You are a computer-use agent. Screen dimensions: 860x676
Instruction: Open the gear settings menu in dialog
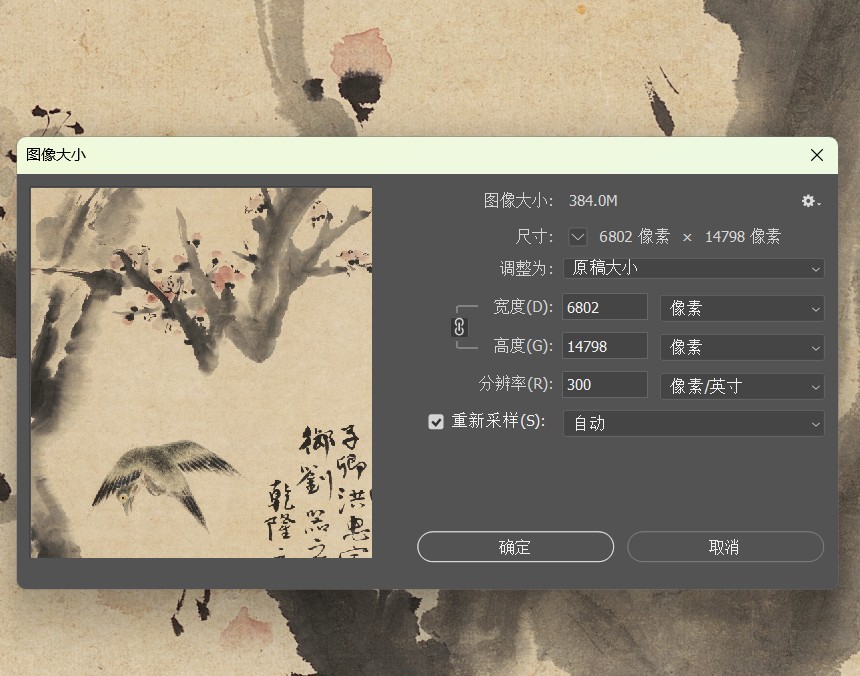point(811,201)
